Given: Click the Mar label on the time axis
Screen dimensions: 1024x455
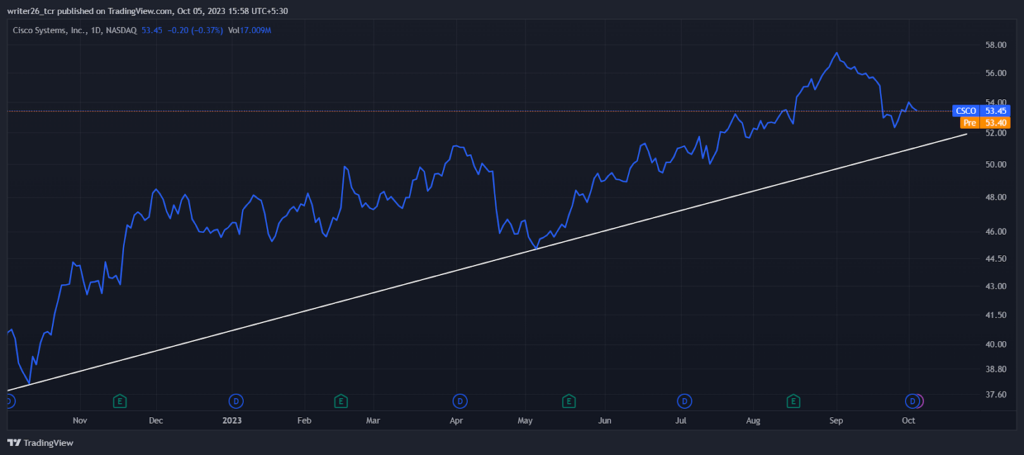Looking at the screenshot, I should point(373,421).
